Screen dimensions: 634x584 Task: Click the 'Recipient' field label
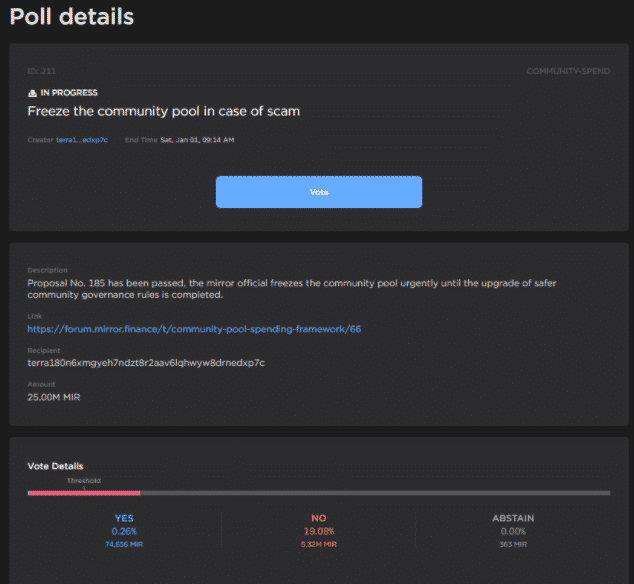tap(44, 350)
